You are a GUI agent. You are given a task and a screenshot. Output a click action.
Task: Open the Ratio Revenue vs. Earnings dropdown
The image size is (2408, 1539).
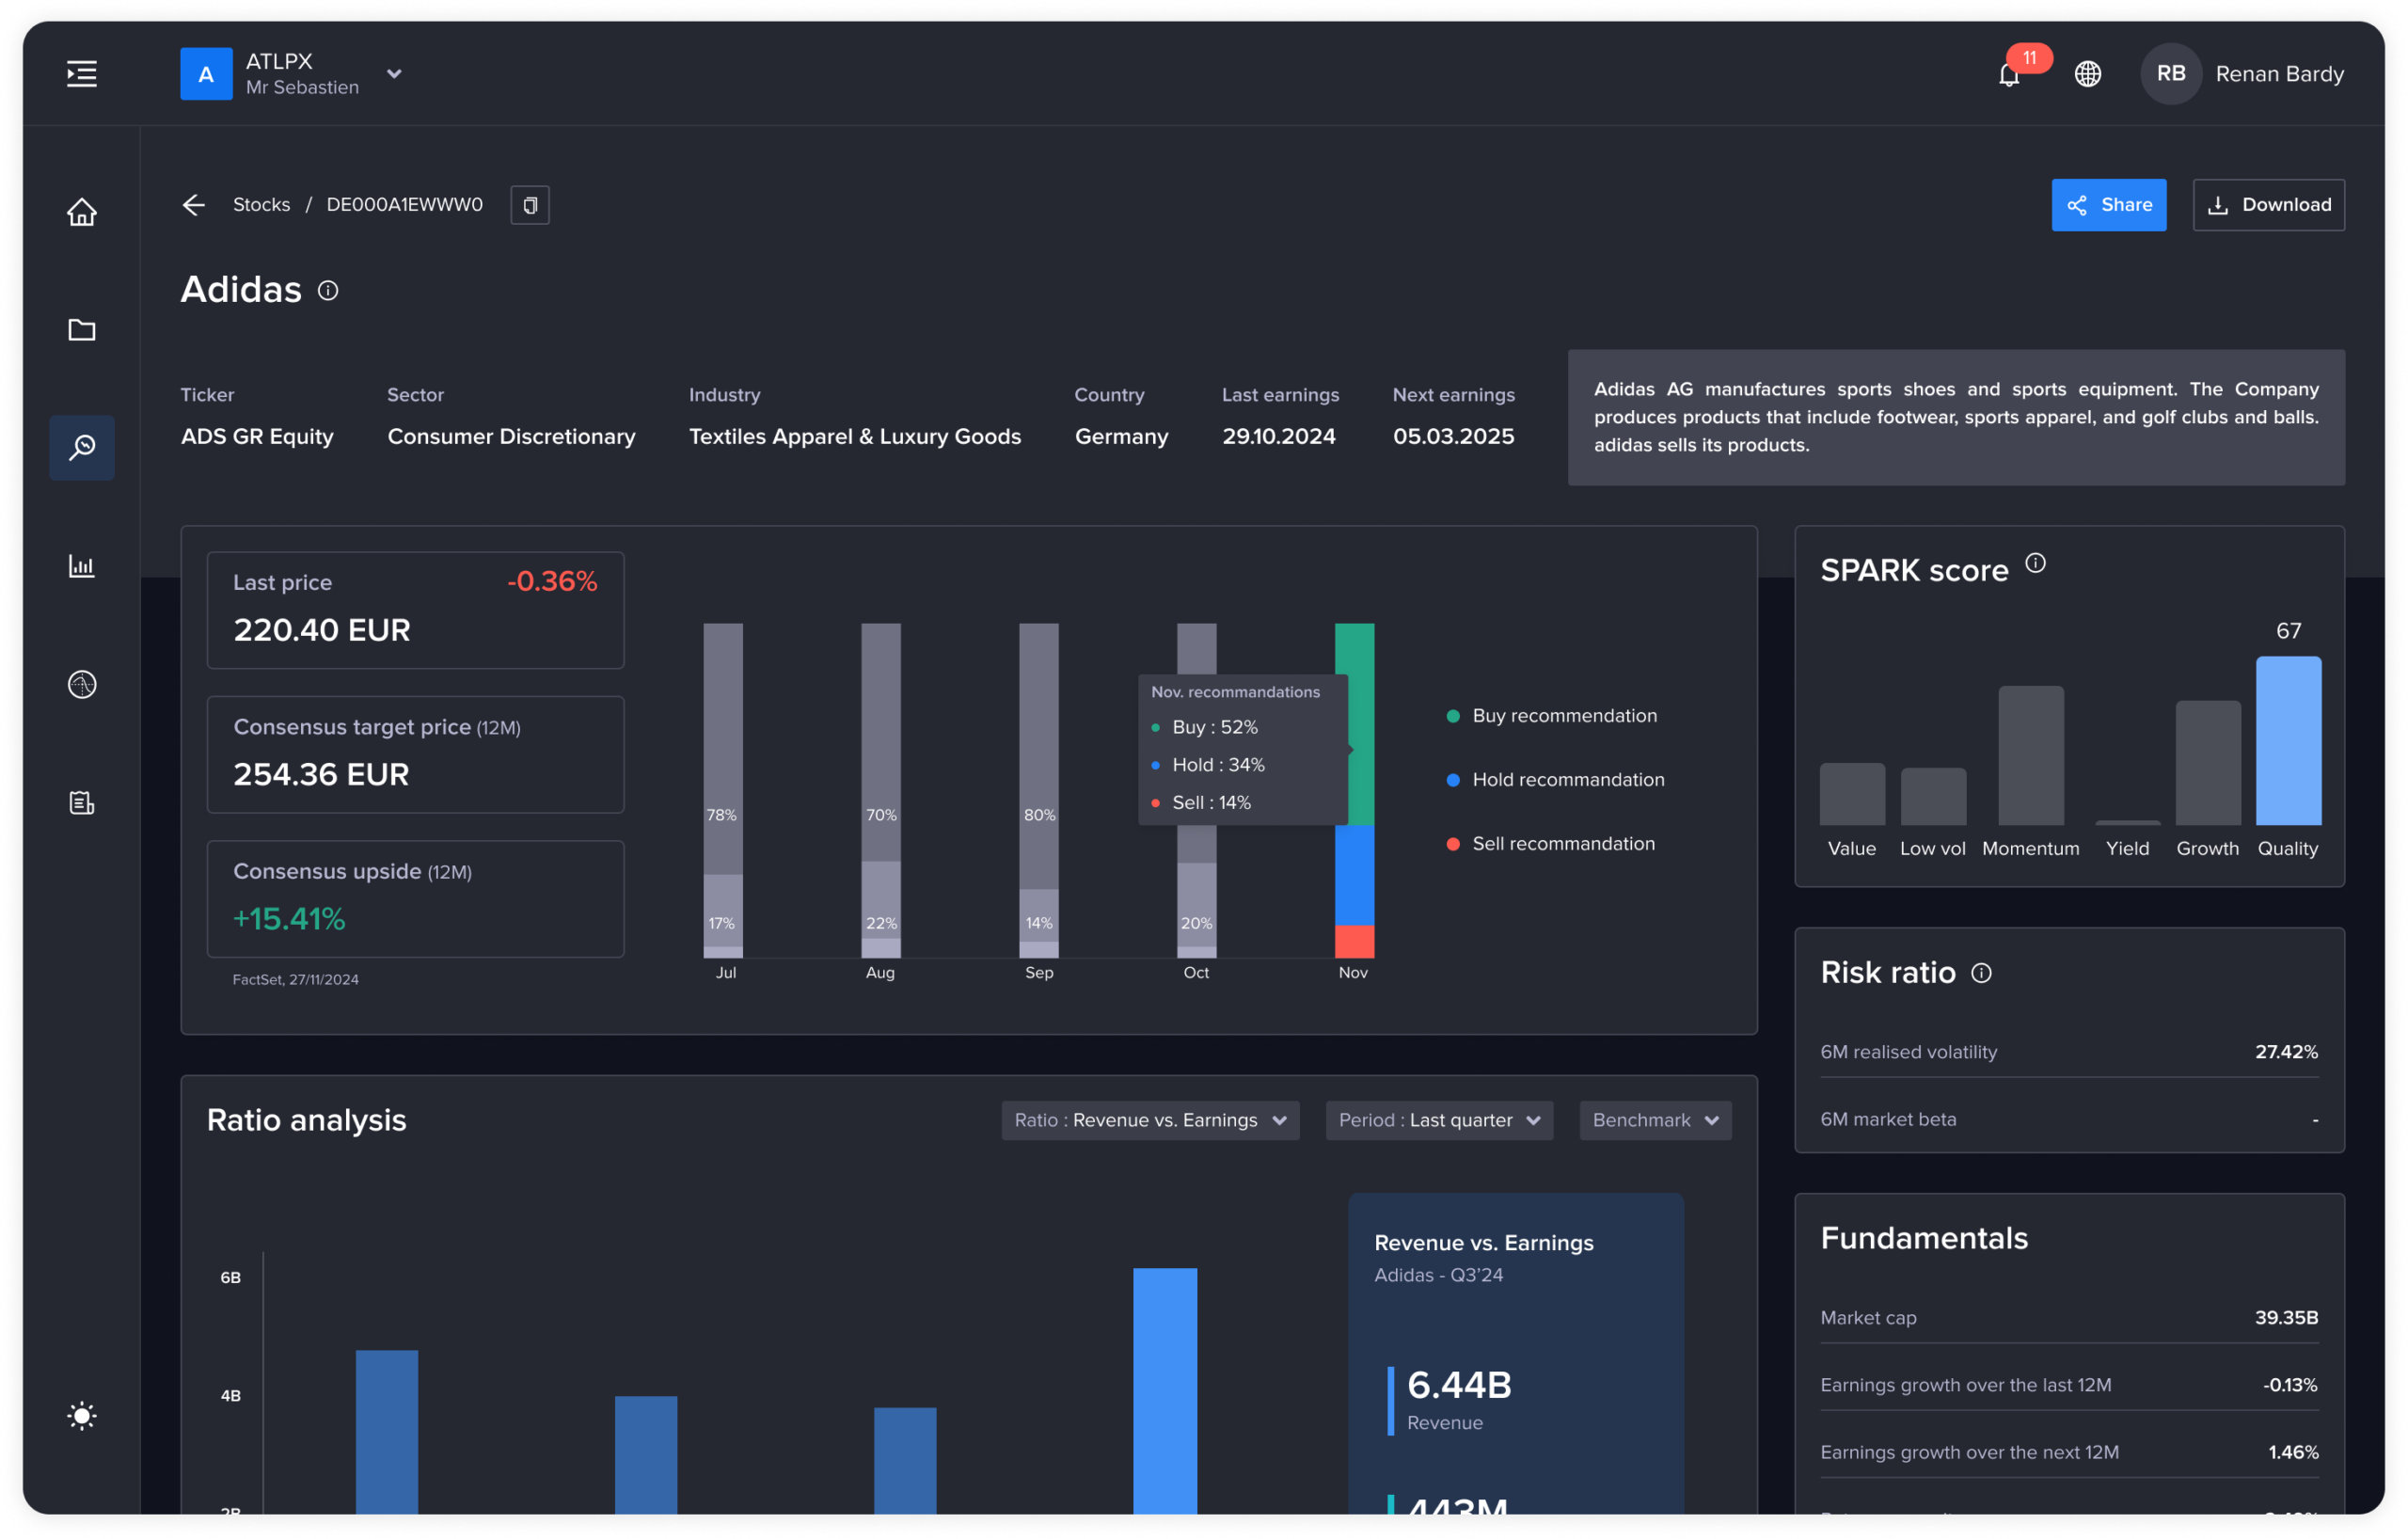(1150, 1120)
